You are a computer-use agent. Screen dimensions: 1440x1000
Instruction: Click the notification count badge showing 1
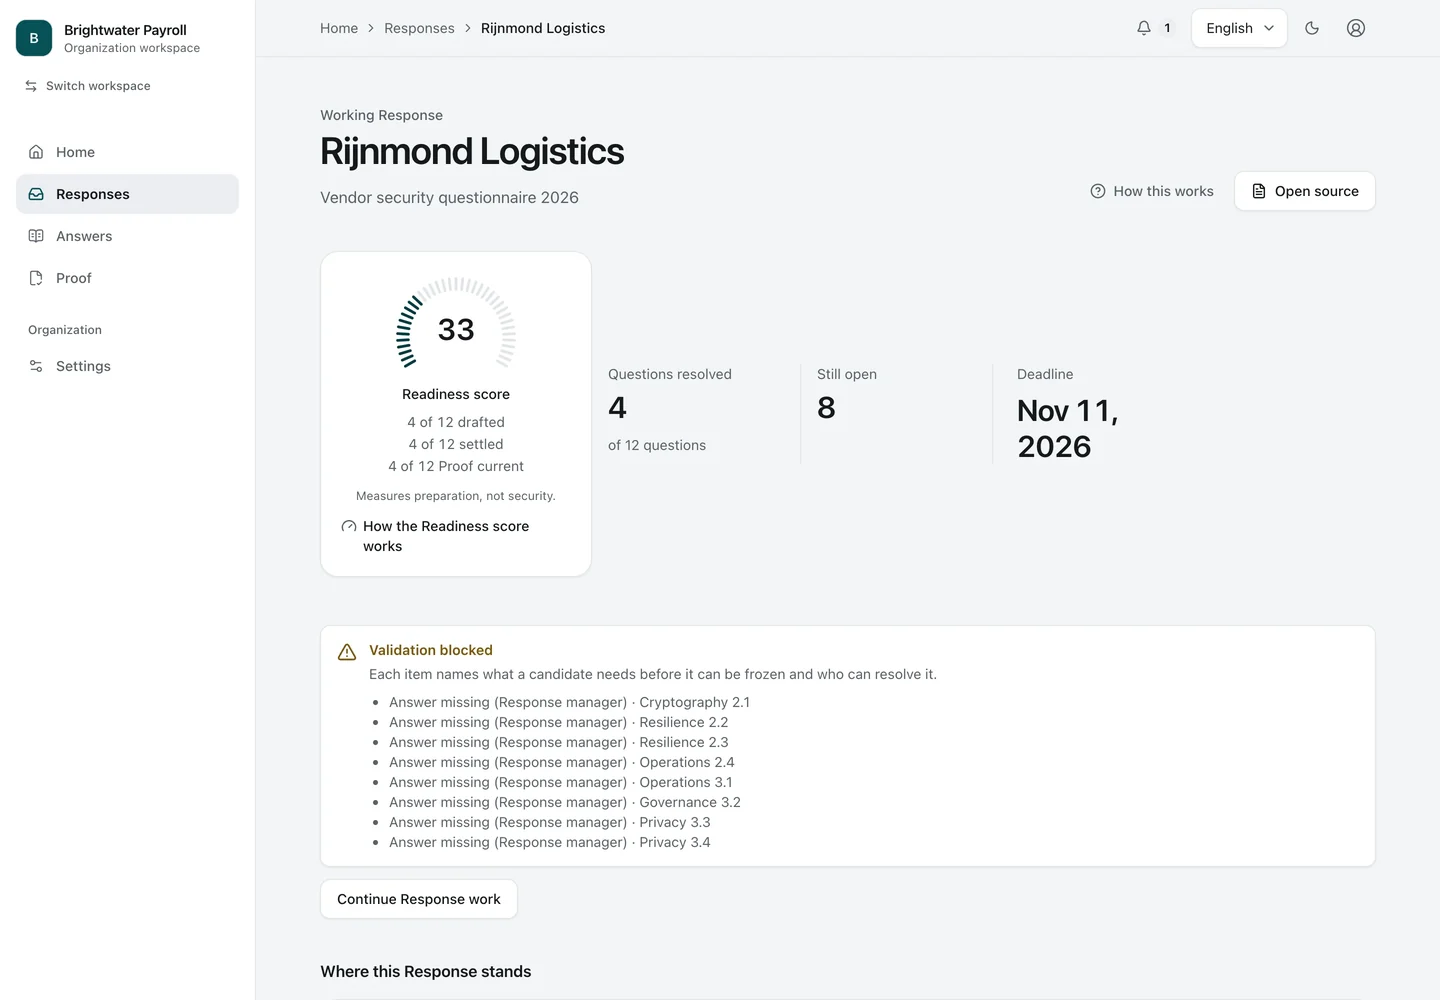[1167, 28]
